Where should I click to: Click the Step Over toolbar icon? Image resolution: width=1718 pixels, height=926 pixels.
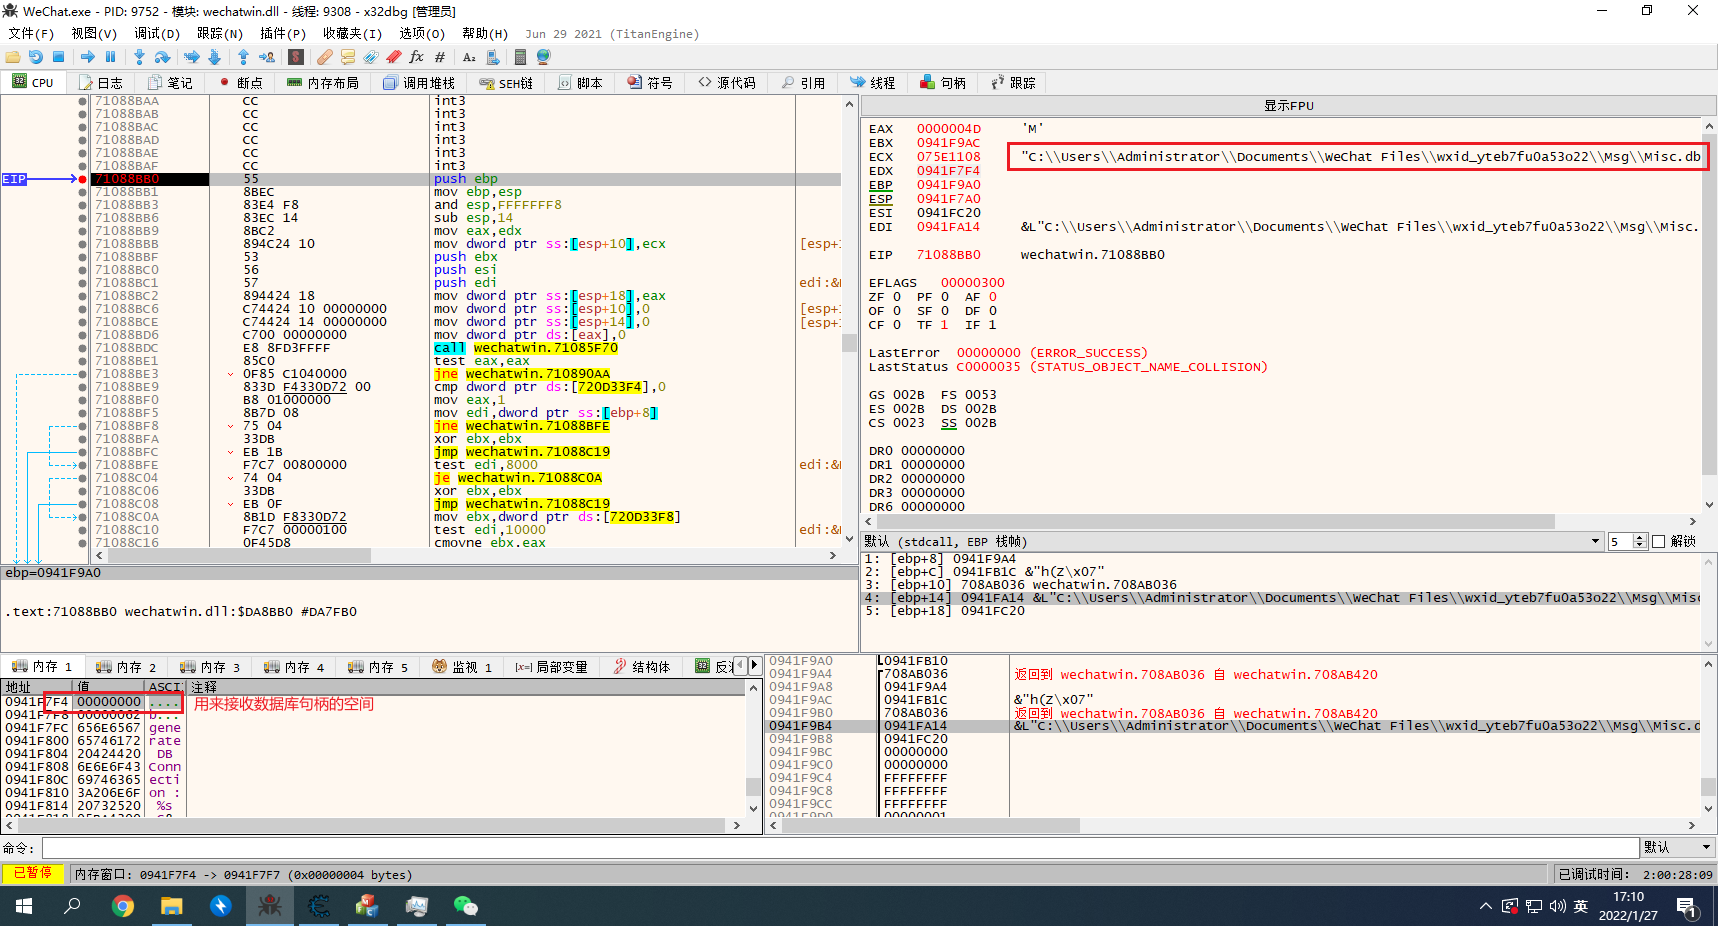[x=162, y=57]
